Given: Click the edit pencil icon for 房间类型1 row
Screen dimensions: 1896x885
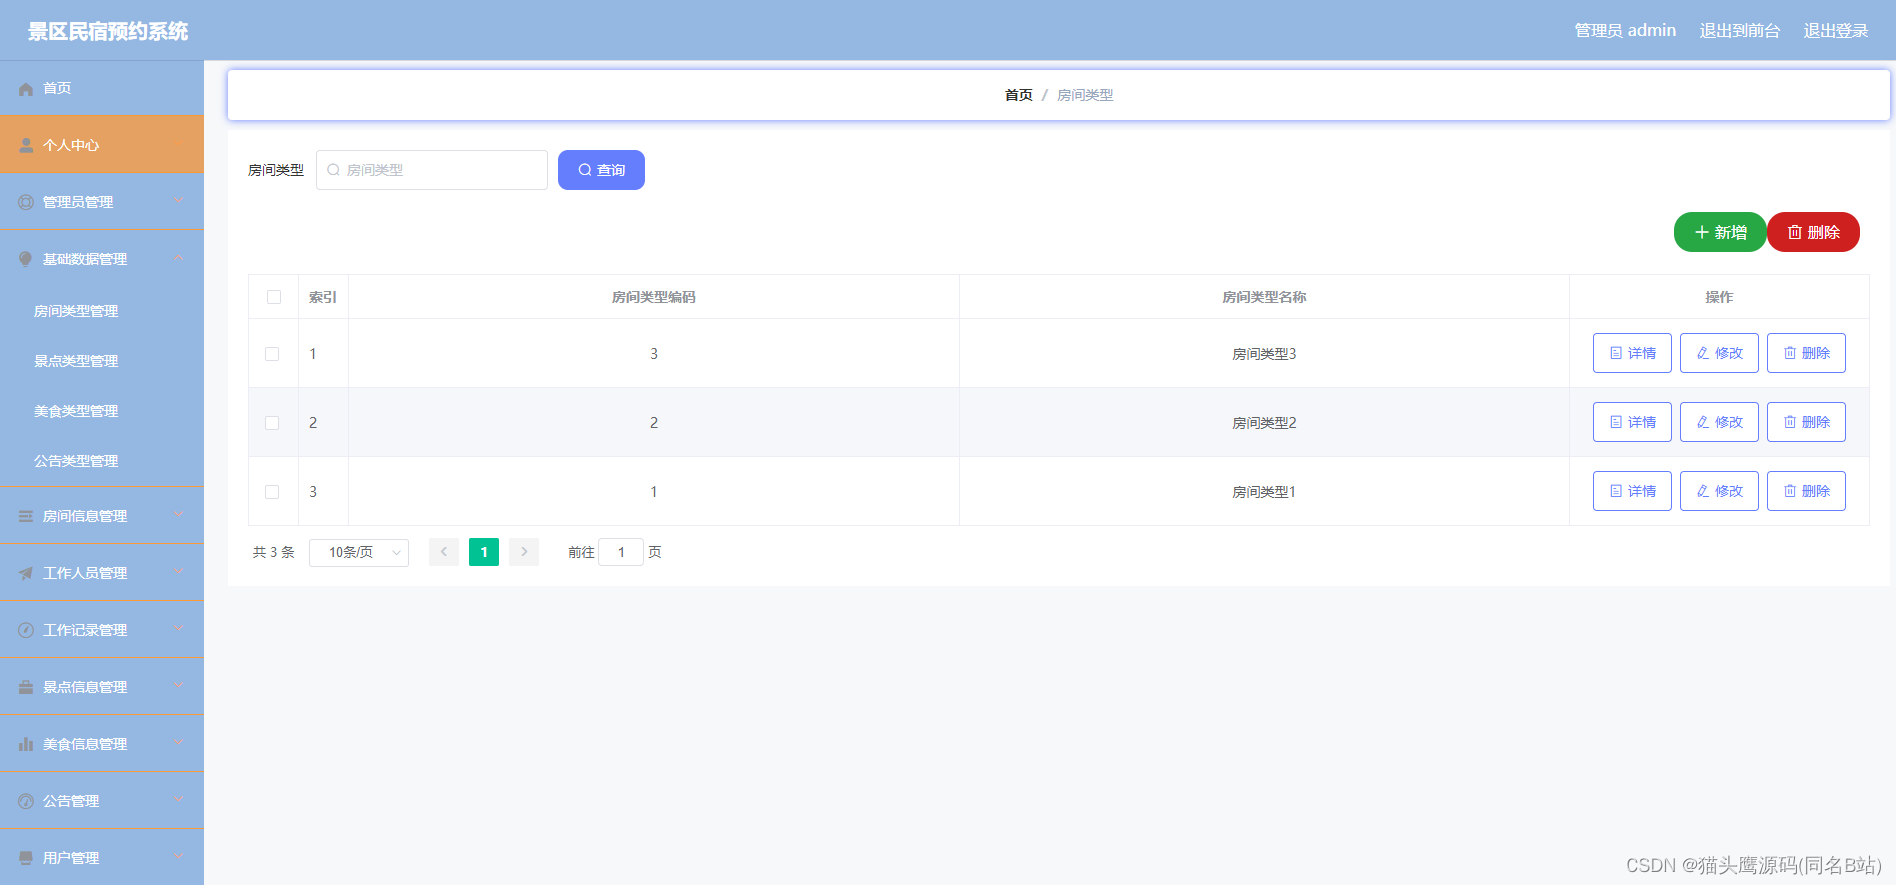Looking at the screenshot, I should (x=1703, y=491).
